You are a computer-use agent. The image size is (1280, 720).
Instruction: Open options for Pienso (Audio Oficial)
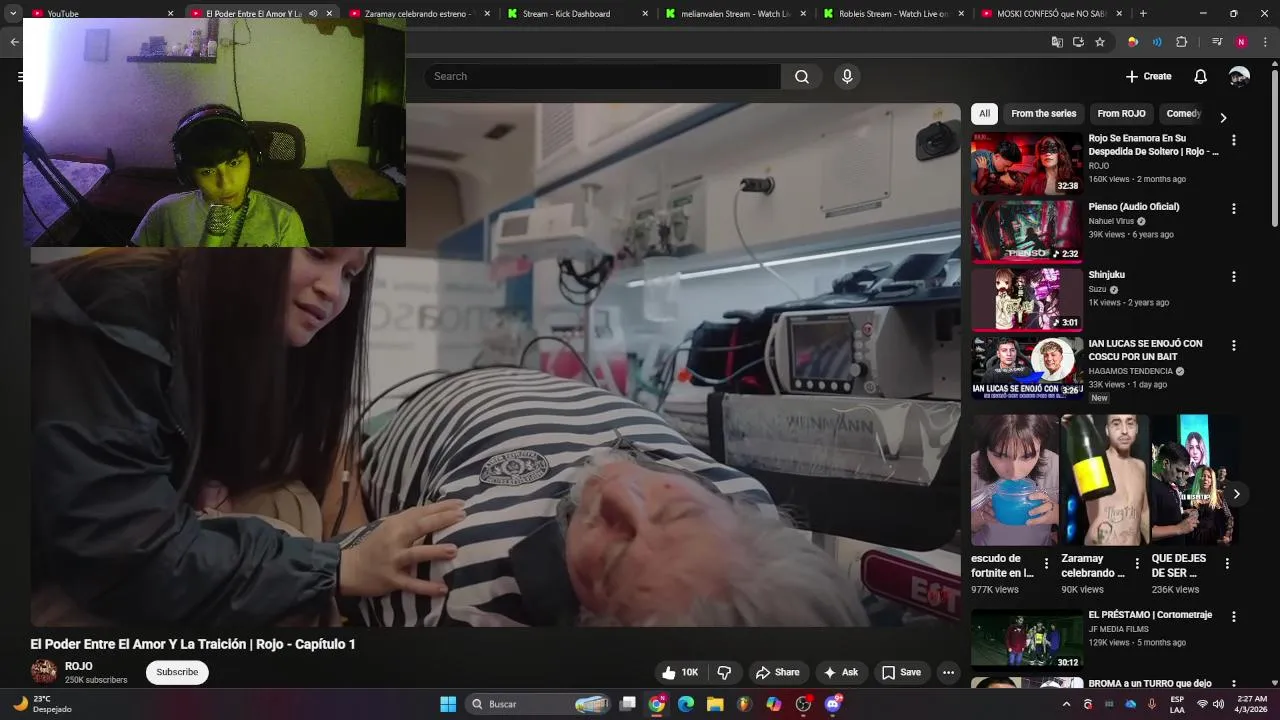[1233, 209]
